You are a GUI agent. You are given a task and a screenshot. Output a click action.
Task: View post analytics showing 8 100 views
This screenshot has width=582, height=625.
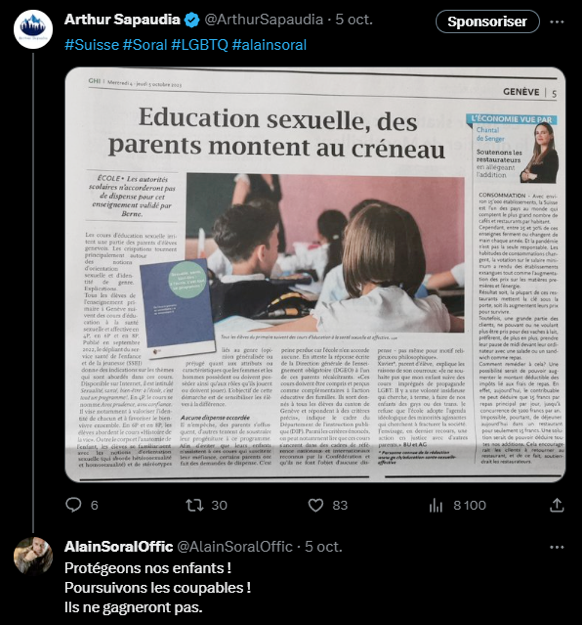(458, 505)
